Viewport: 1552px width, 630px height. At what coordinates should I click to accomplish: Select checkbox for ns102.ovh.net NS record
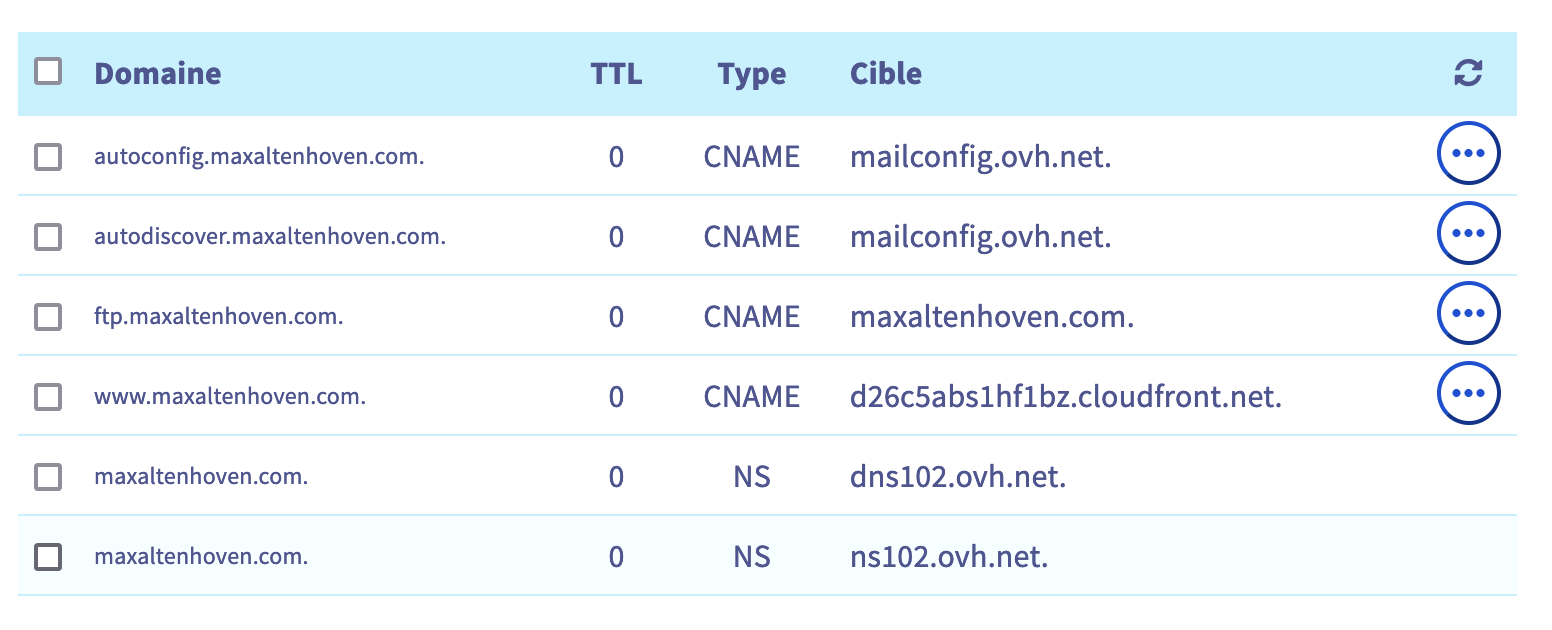pos(48,557)
